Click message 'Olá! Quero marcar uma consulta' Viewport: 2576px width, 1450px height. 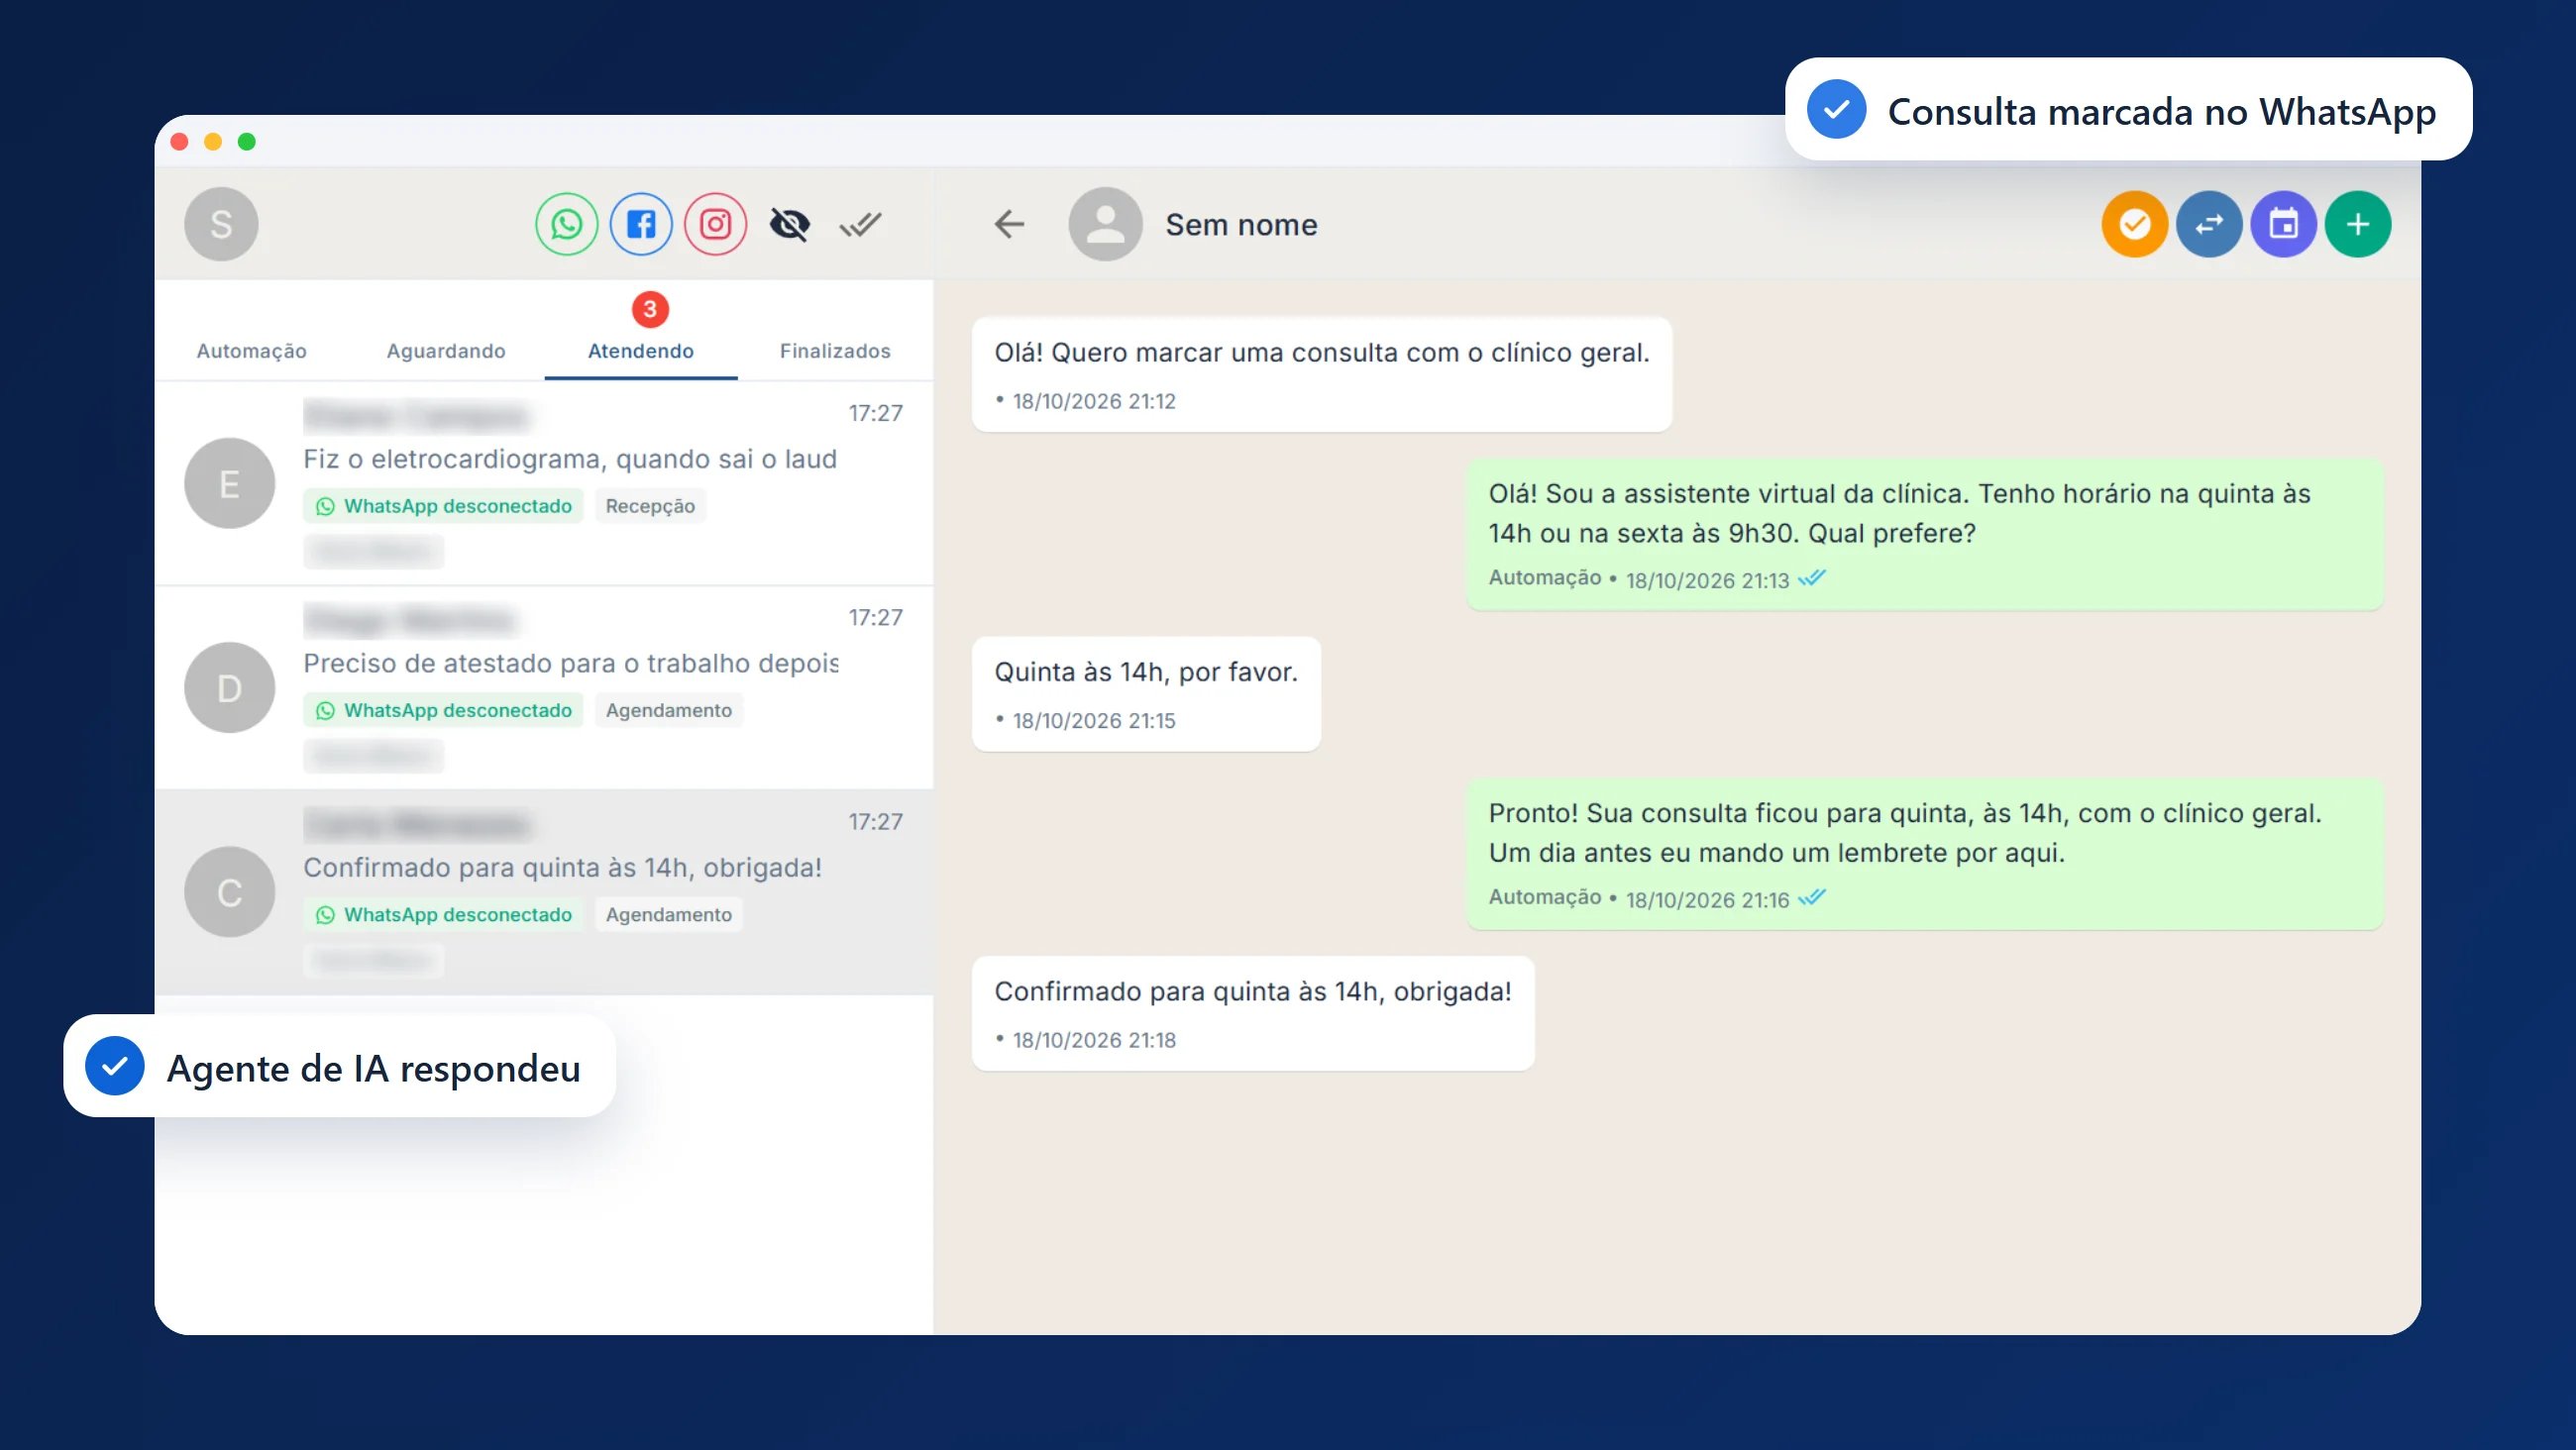(1322, 375)
